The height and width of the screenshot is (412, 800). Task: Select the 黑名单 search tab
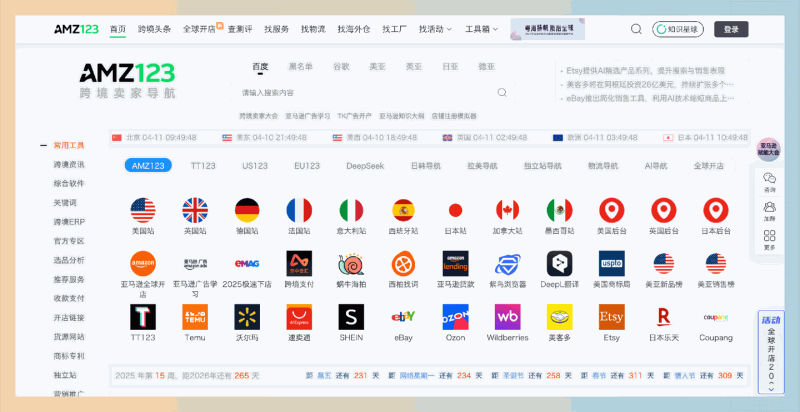tap(301, 66)
